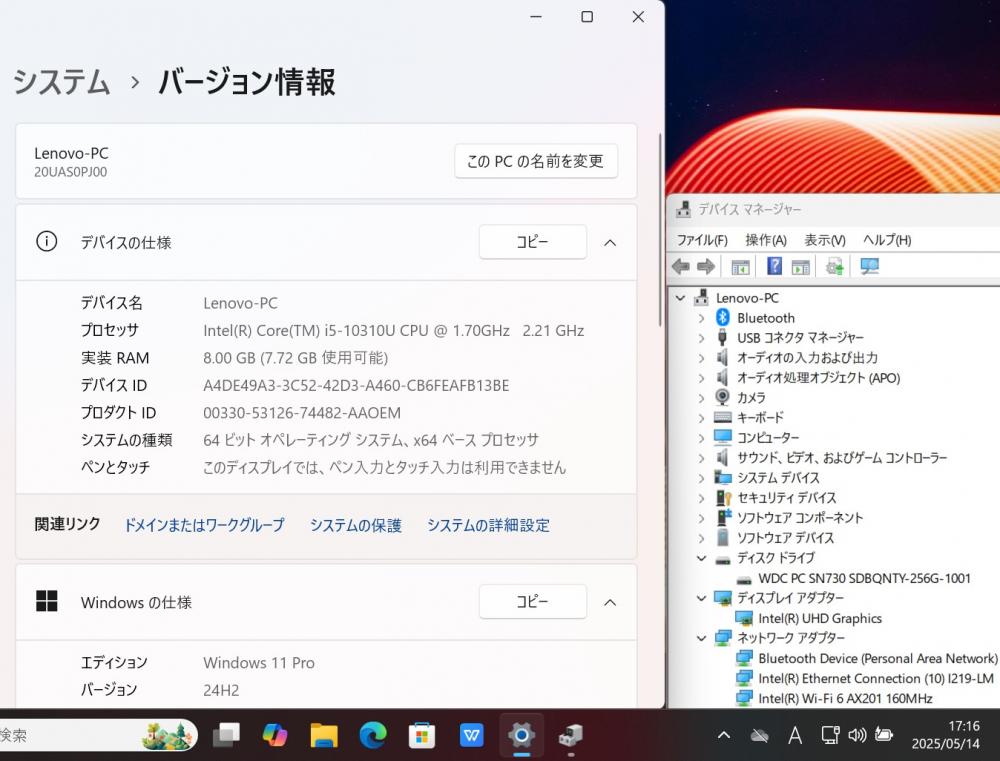Open Microsoft Store from the taskbar
The height and width of the screenshot is (761, 1000).
point(422,735)
